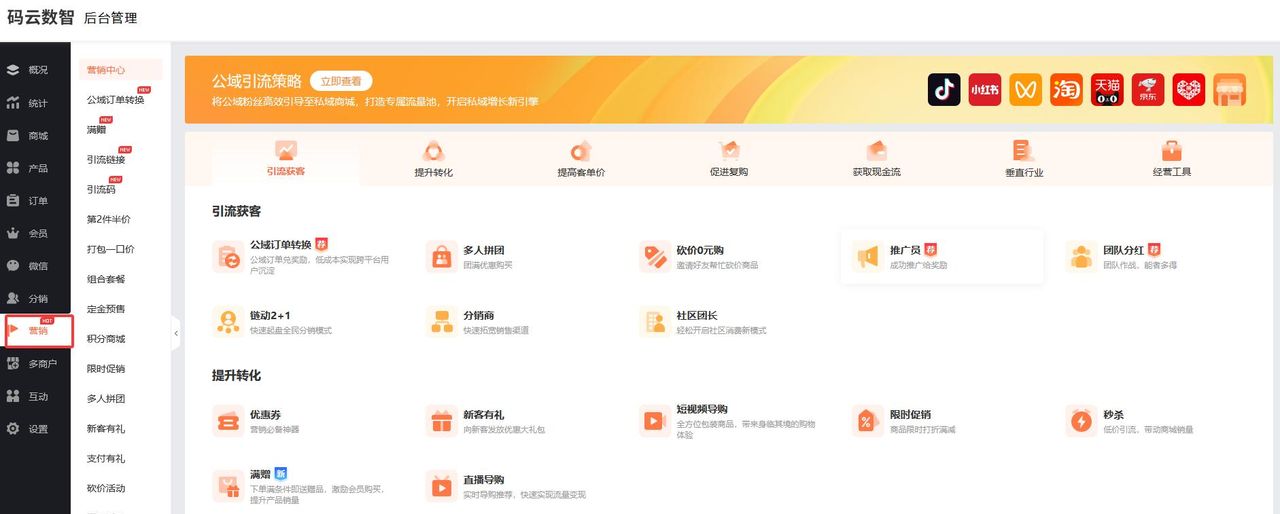Open the 短视频导购 video icon

click(655, 421)
